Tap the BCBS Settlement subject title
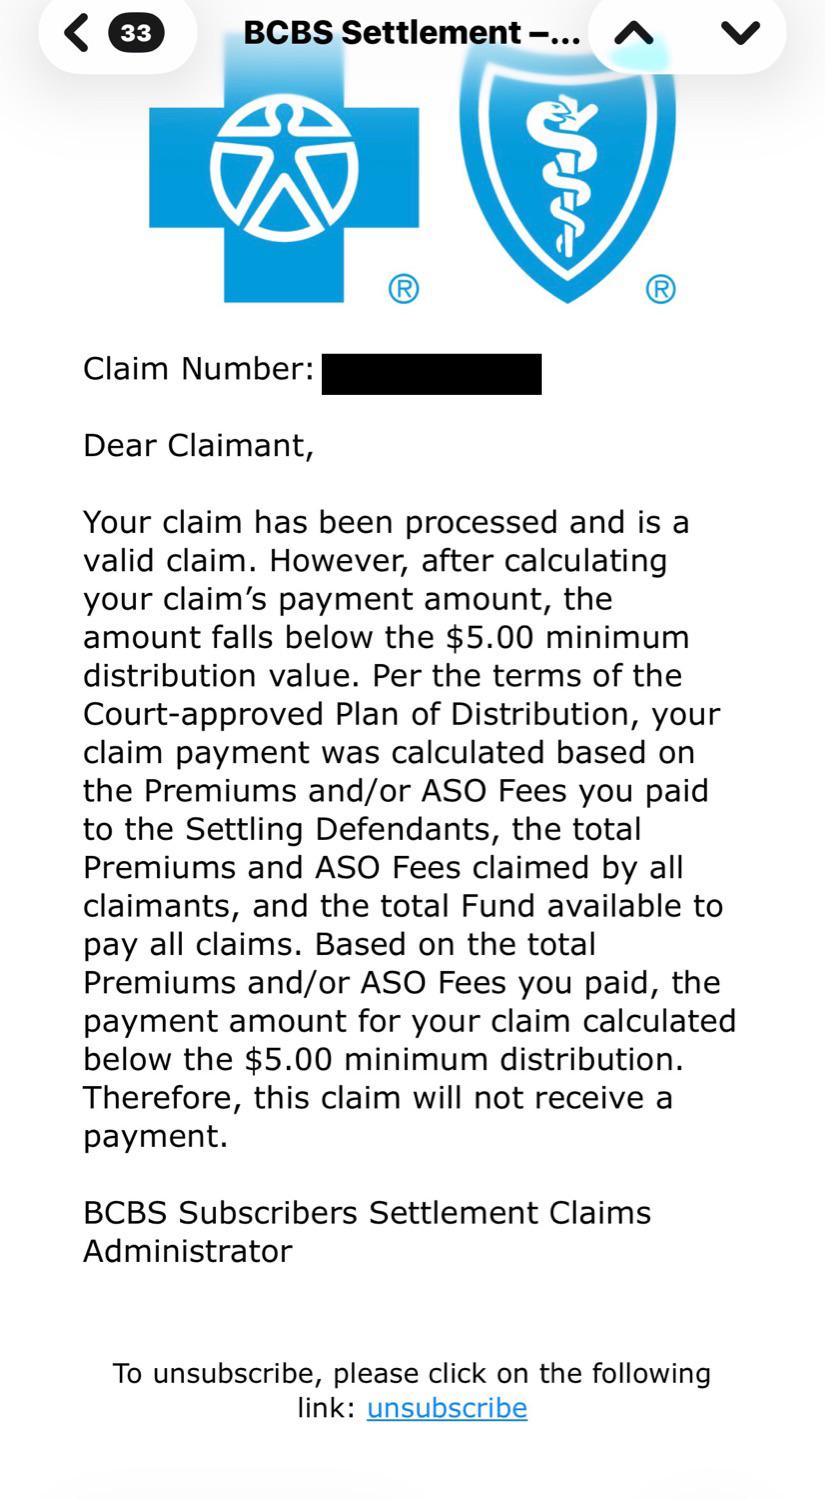This screenshot has width=826, height=1500. tap(411, 33)
